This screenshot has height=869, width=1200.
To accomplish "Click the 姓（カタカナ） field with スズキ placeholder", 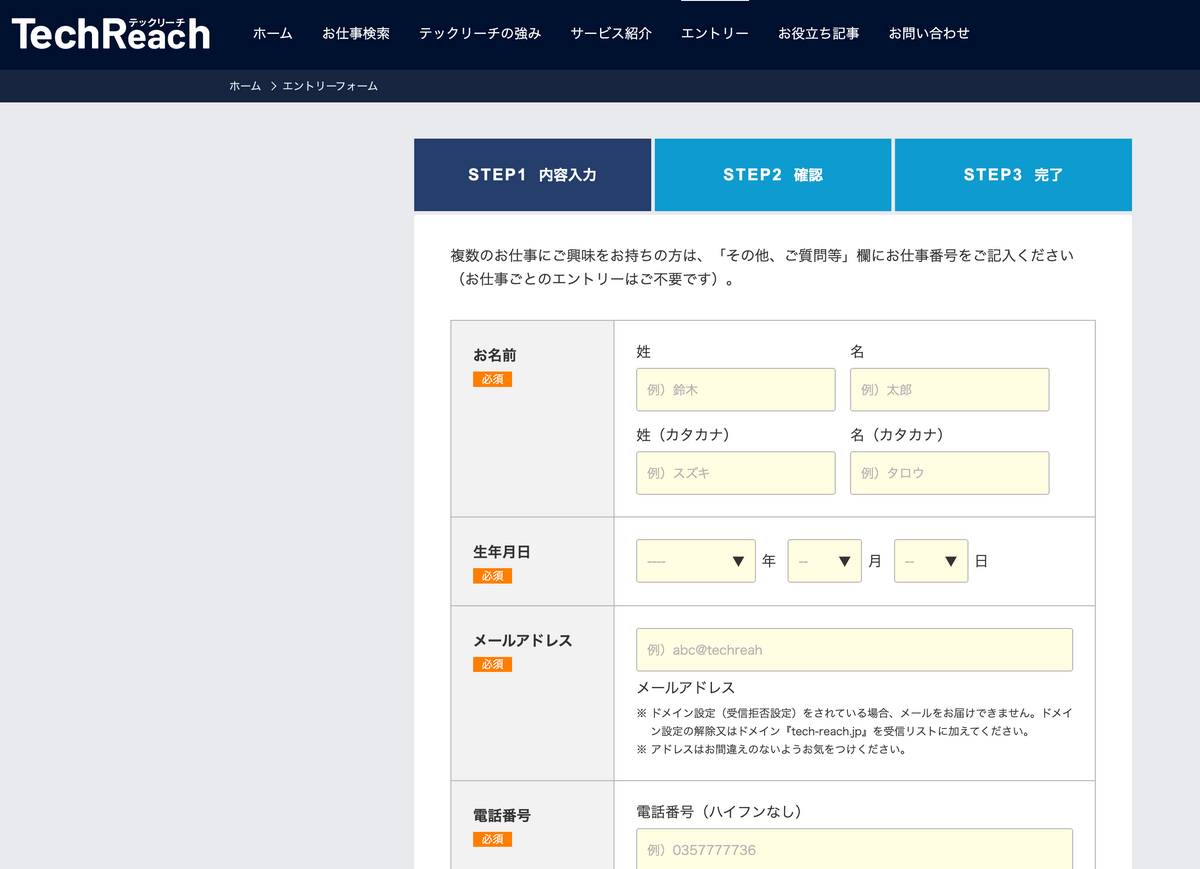I will click(x=736, y=473).
